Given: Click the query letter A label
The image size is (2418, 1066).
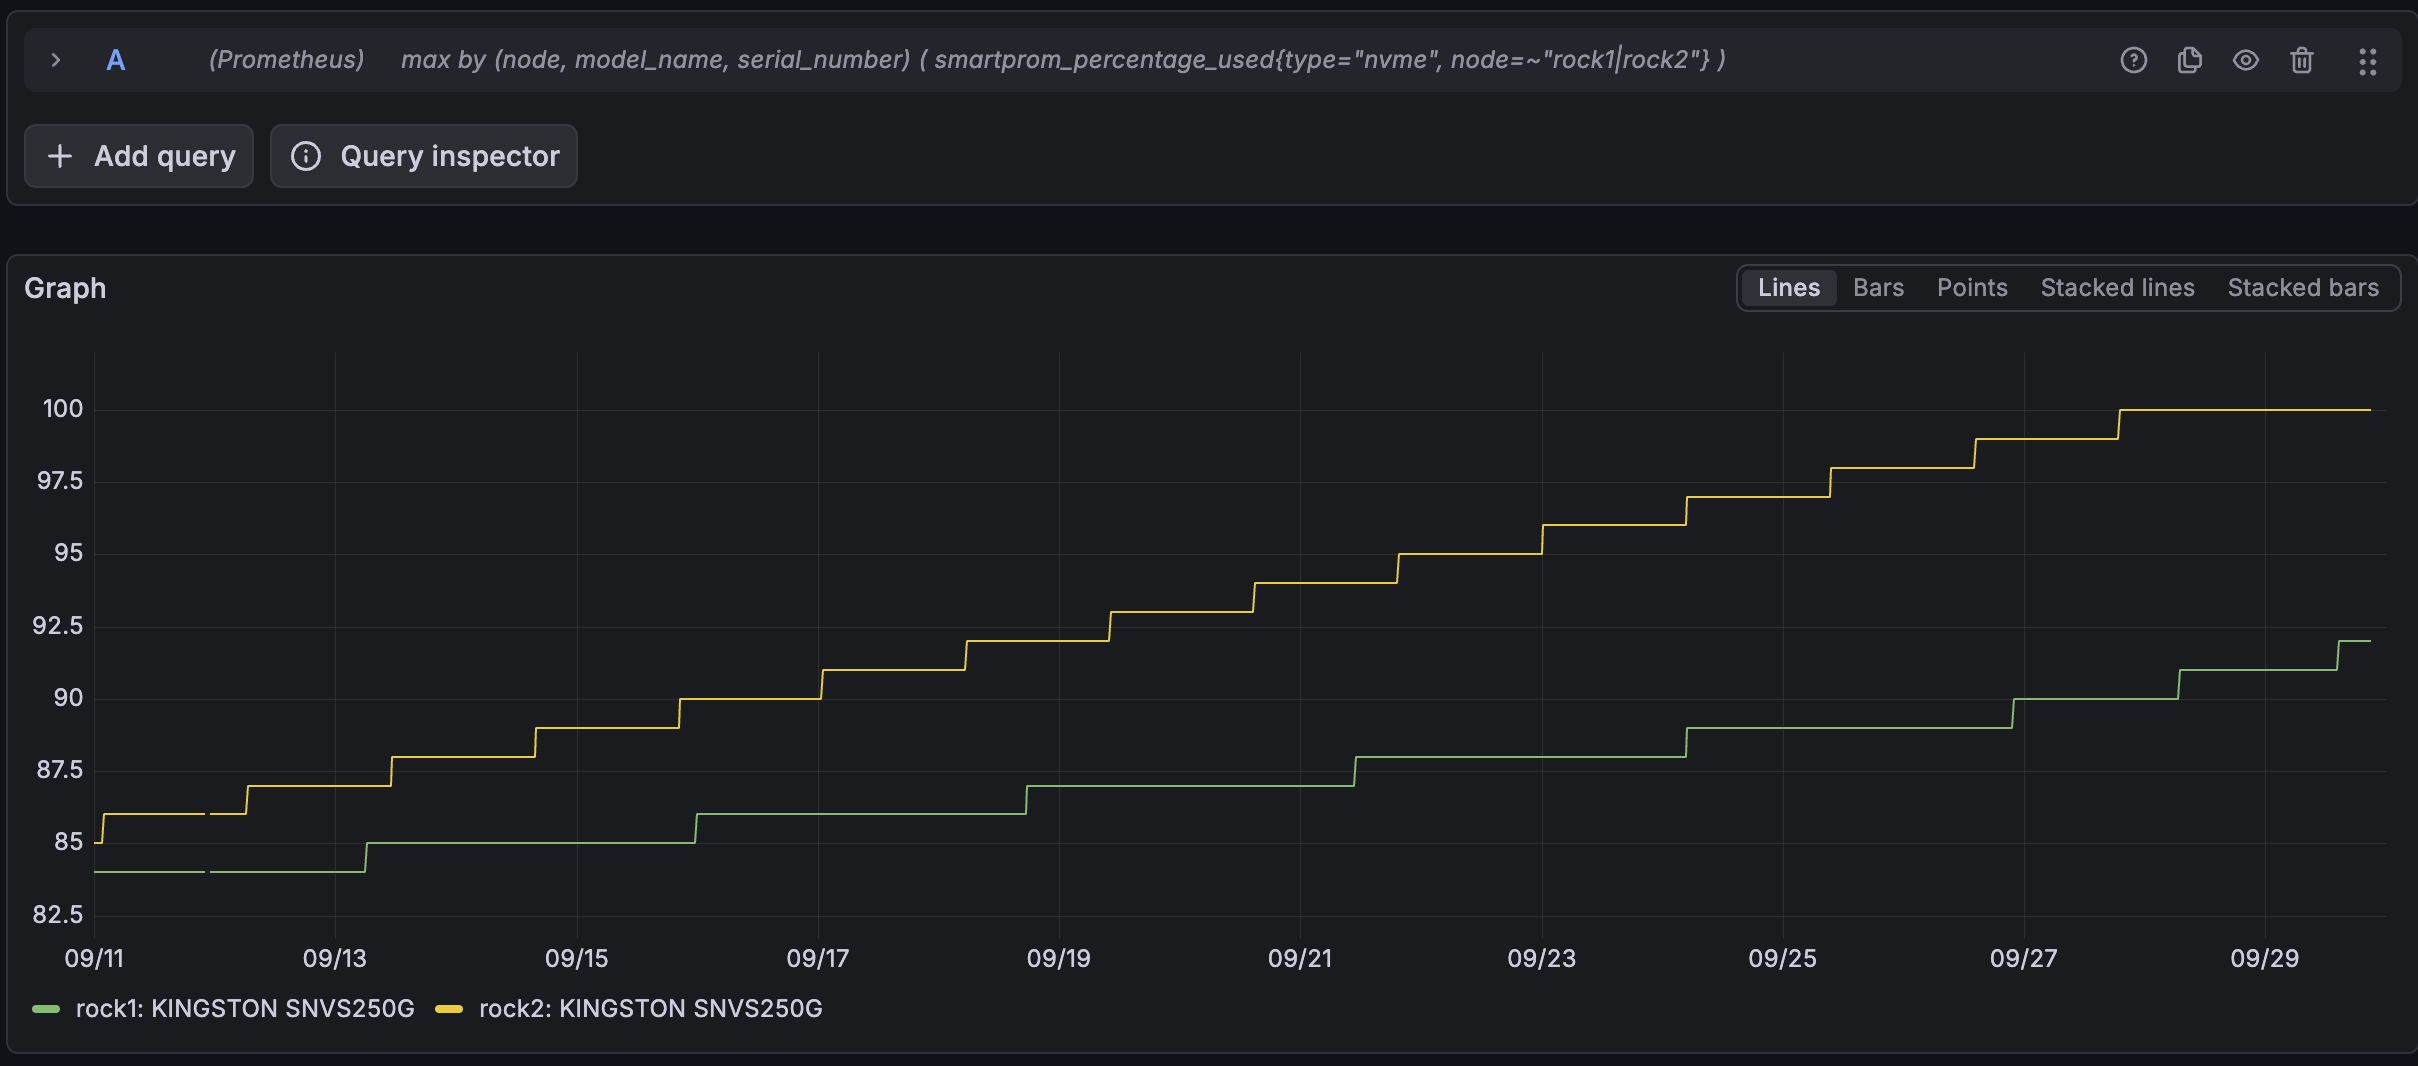Looking at the screenshot, I should 116,60.
